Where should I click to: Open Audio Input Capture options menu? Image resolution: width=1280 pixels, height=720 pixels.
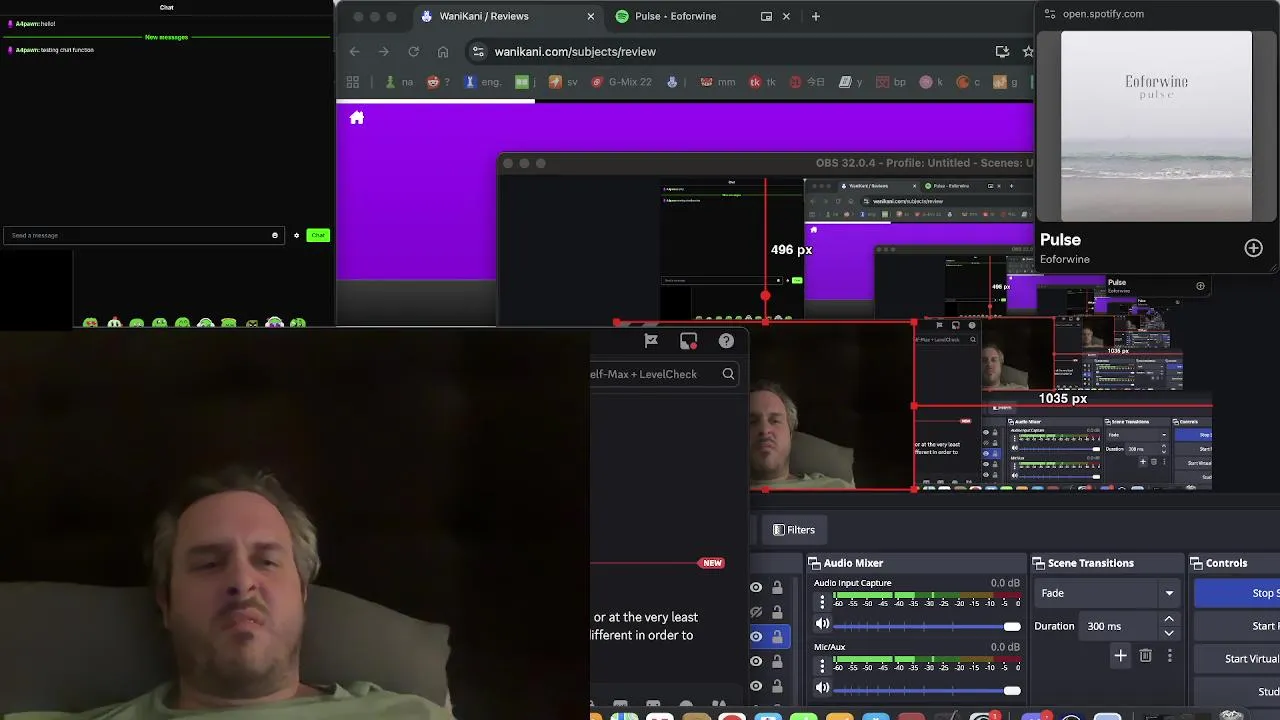pos(823,602)
